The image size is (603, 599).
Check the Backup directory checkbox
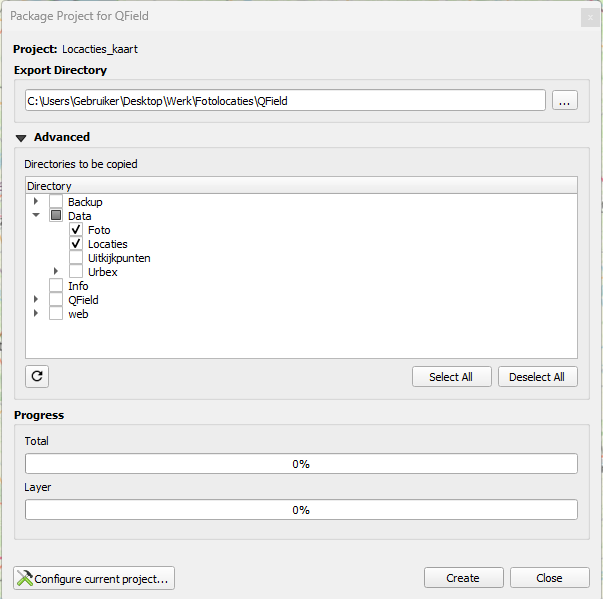(x=56, y=201)
